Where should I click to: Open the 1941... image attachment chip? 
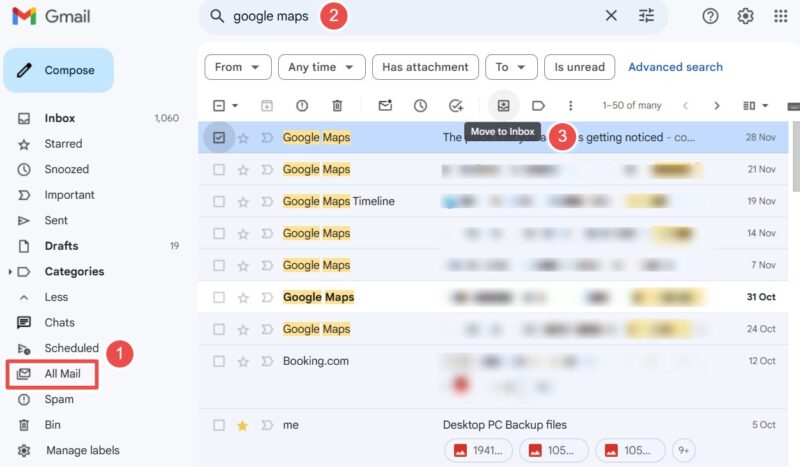coord(478,450)
